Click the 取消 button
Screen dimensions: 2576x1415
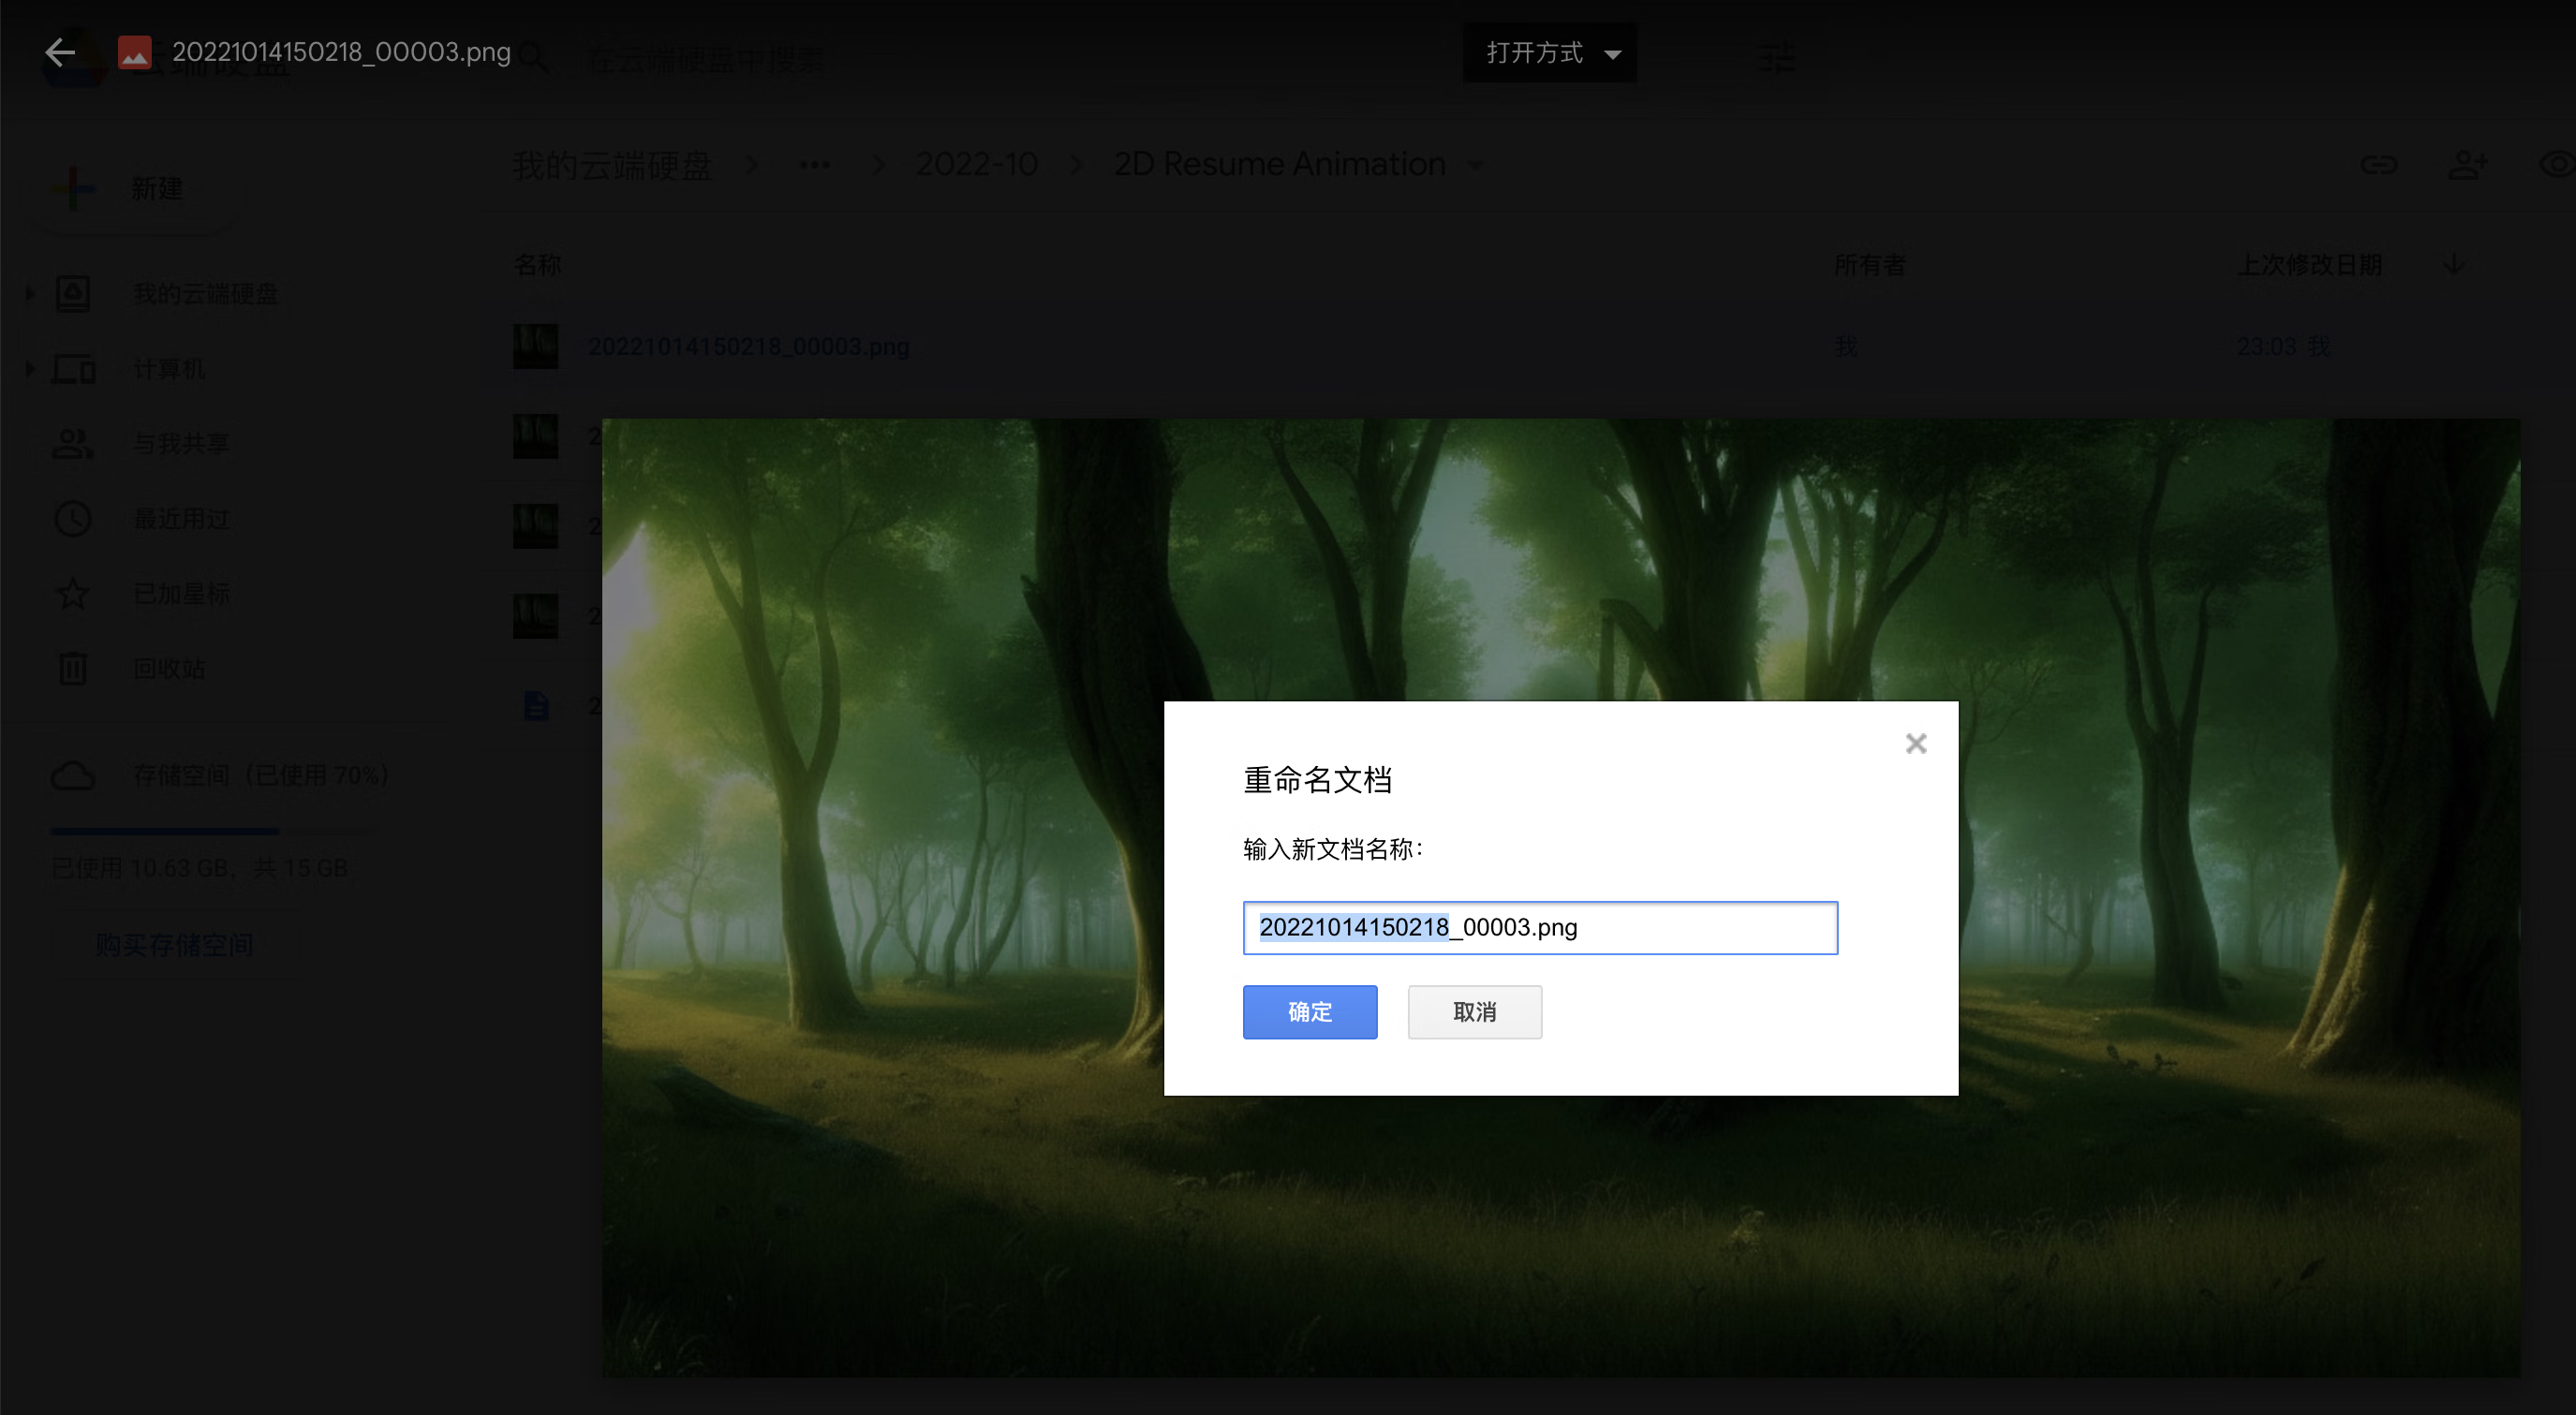1474,1011
